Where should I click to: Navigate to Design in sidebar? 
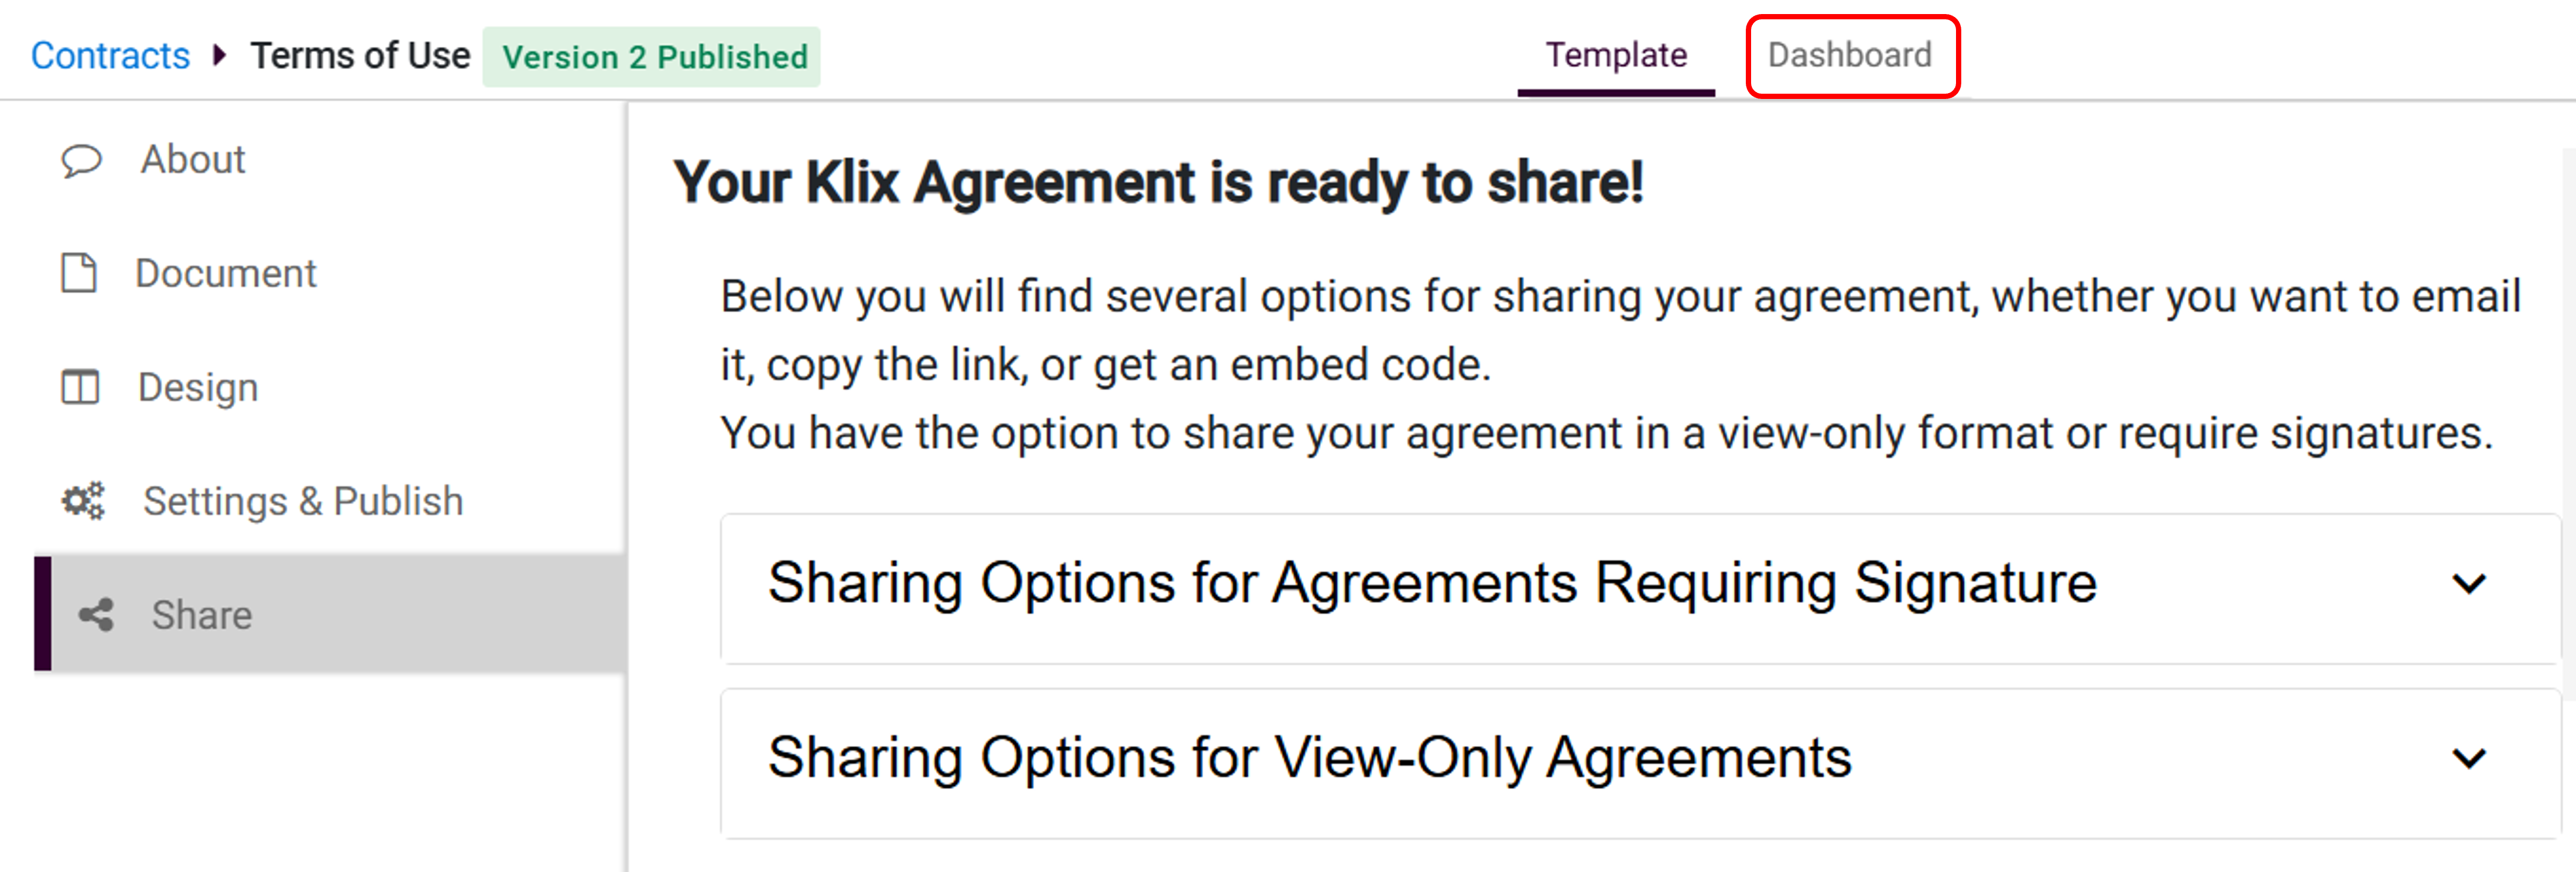[x=198, y=387]
